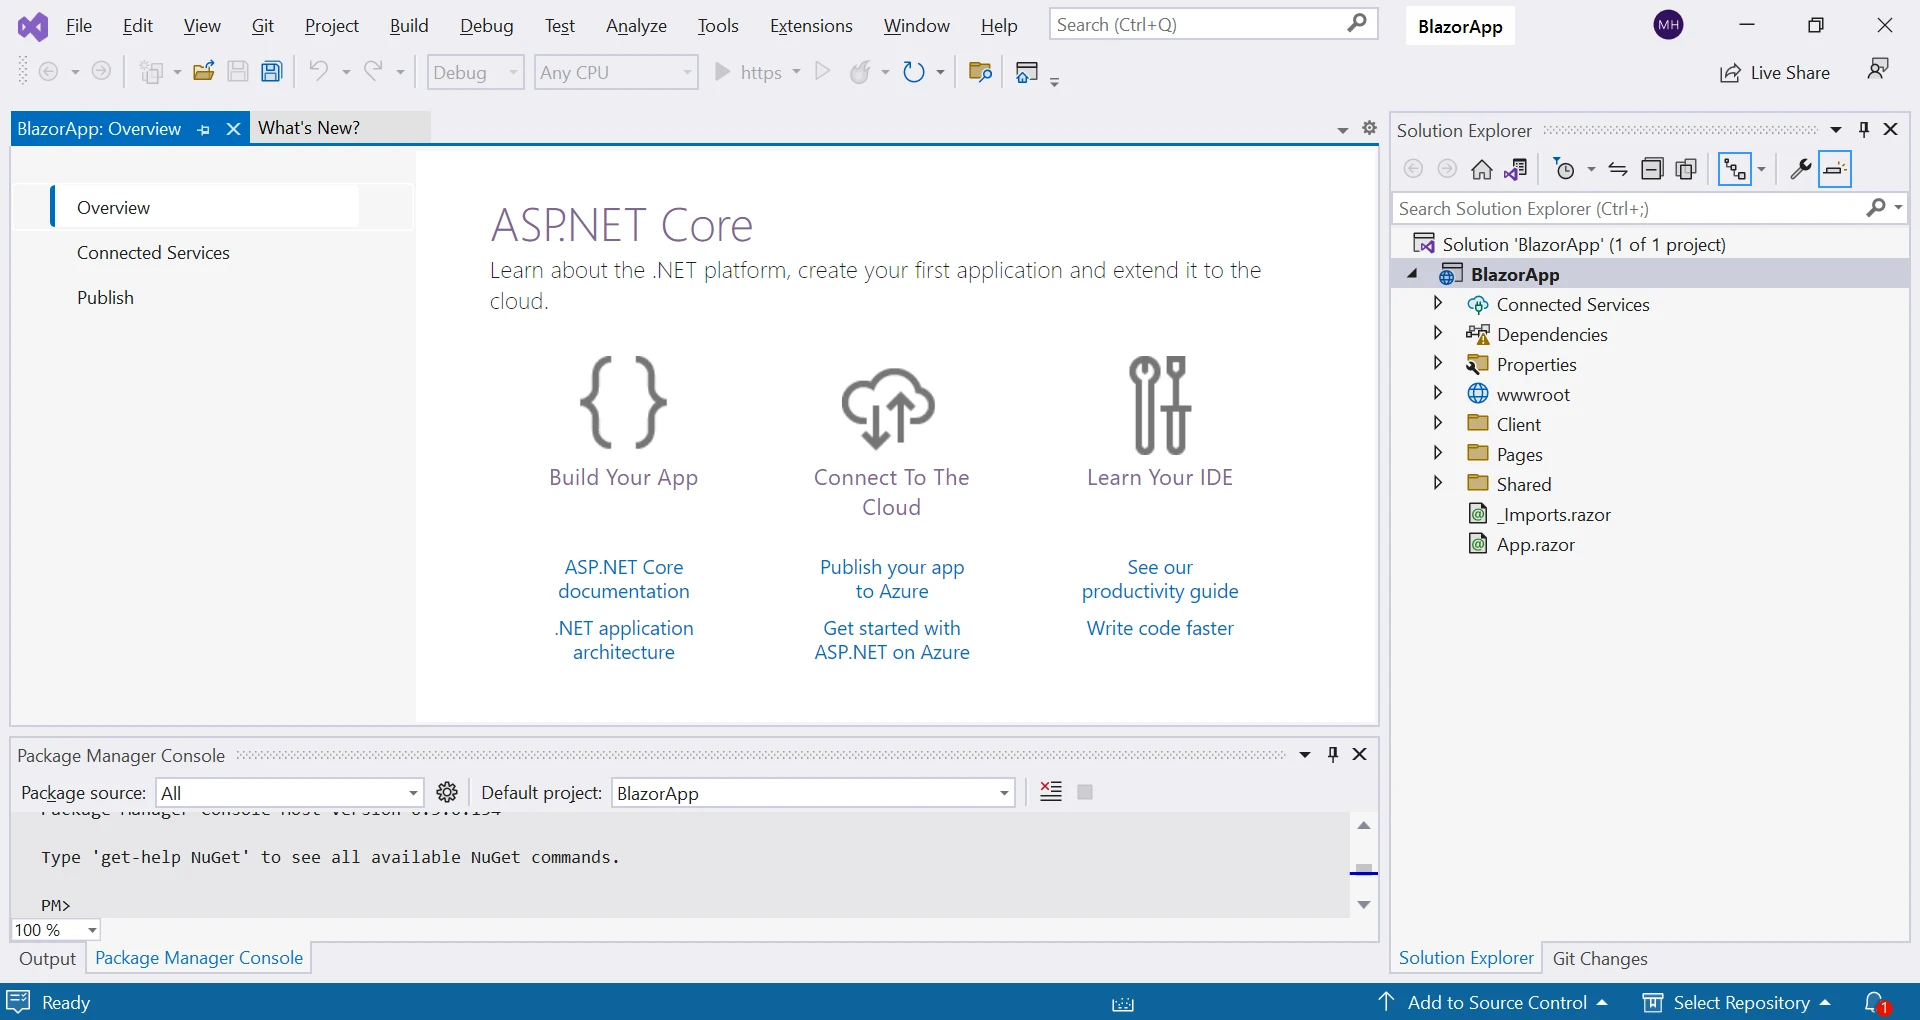The width and height of the screenshot is (1920, 1020).
Task: Expand the Pages folder node
Action: point(1438,453)
